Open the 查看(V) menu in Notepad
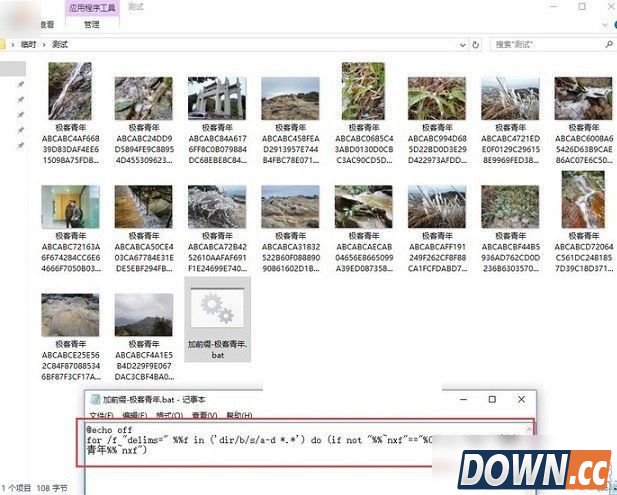 click(205, 415)
